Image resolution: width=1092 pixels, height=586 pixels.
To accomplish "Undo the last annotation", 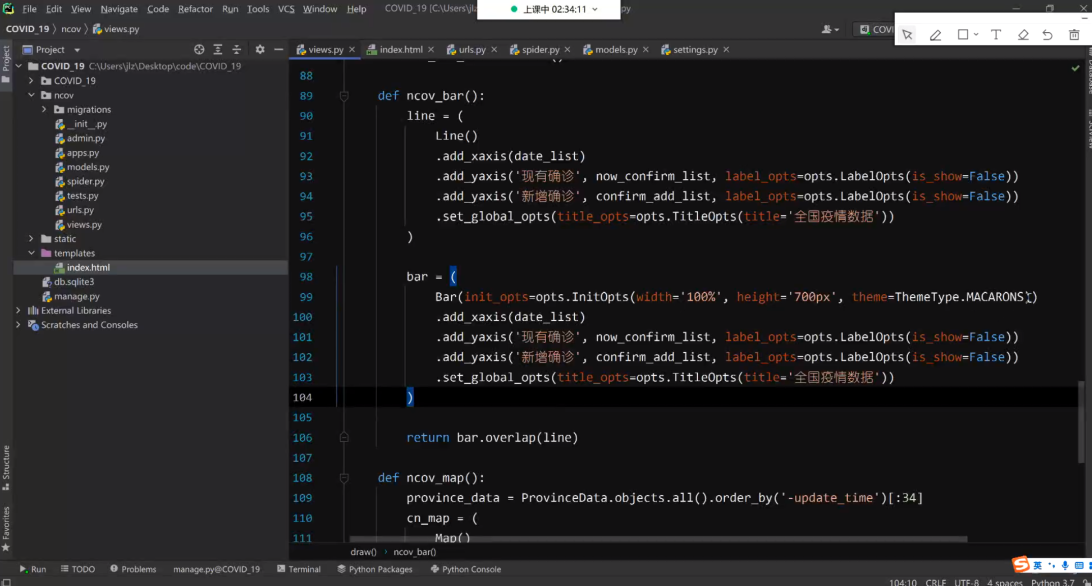I will 1047,34.
